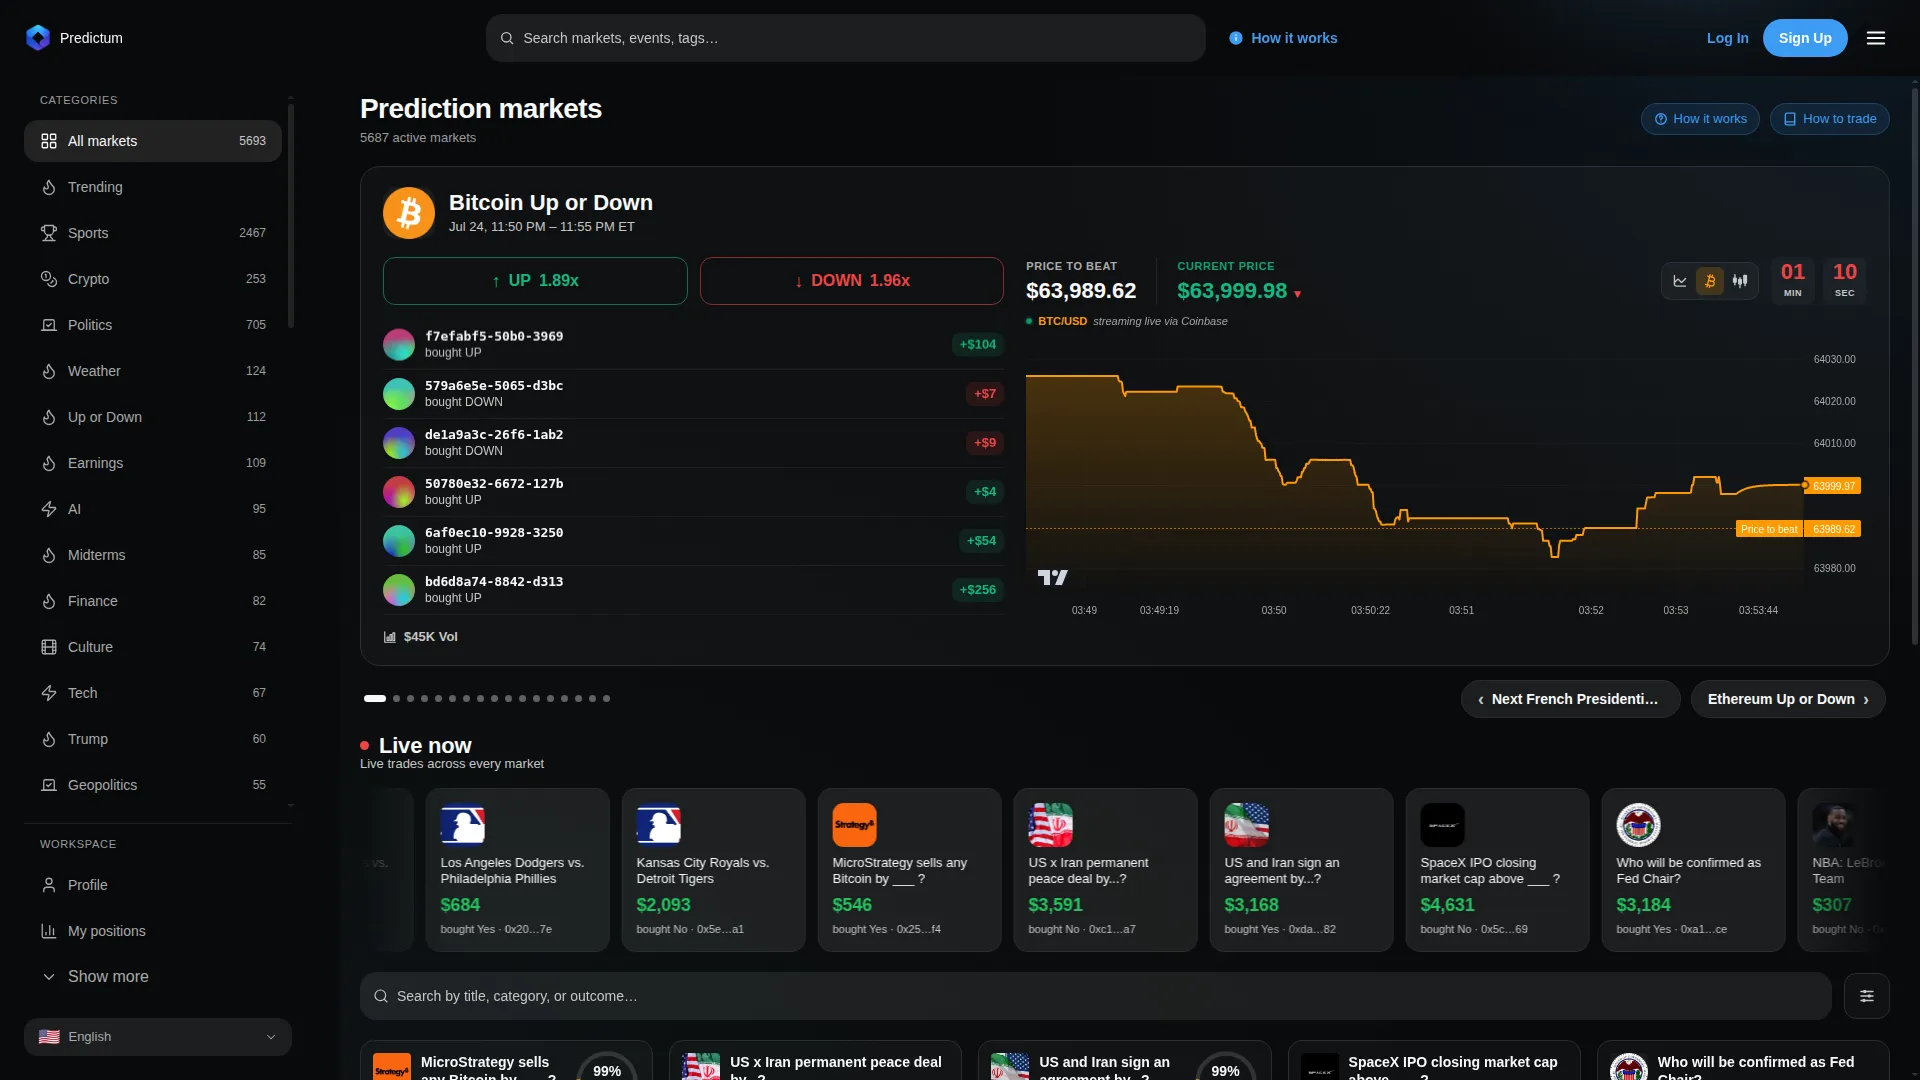The height and width of the screenshot is (1080, 1920).
Task: Click the volume bar icon near $45K Vol
Action: tap(390, 637)
